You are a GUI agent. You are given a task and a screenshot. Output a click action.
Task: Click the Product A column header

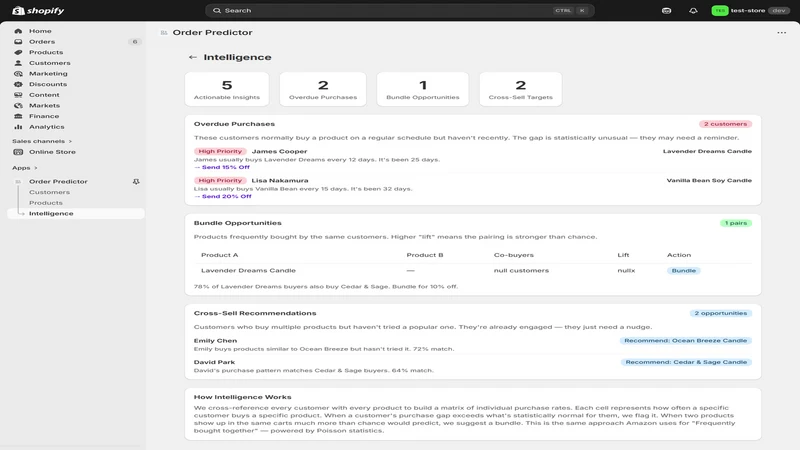(x=219, y=255)
